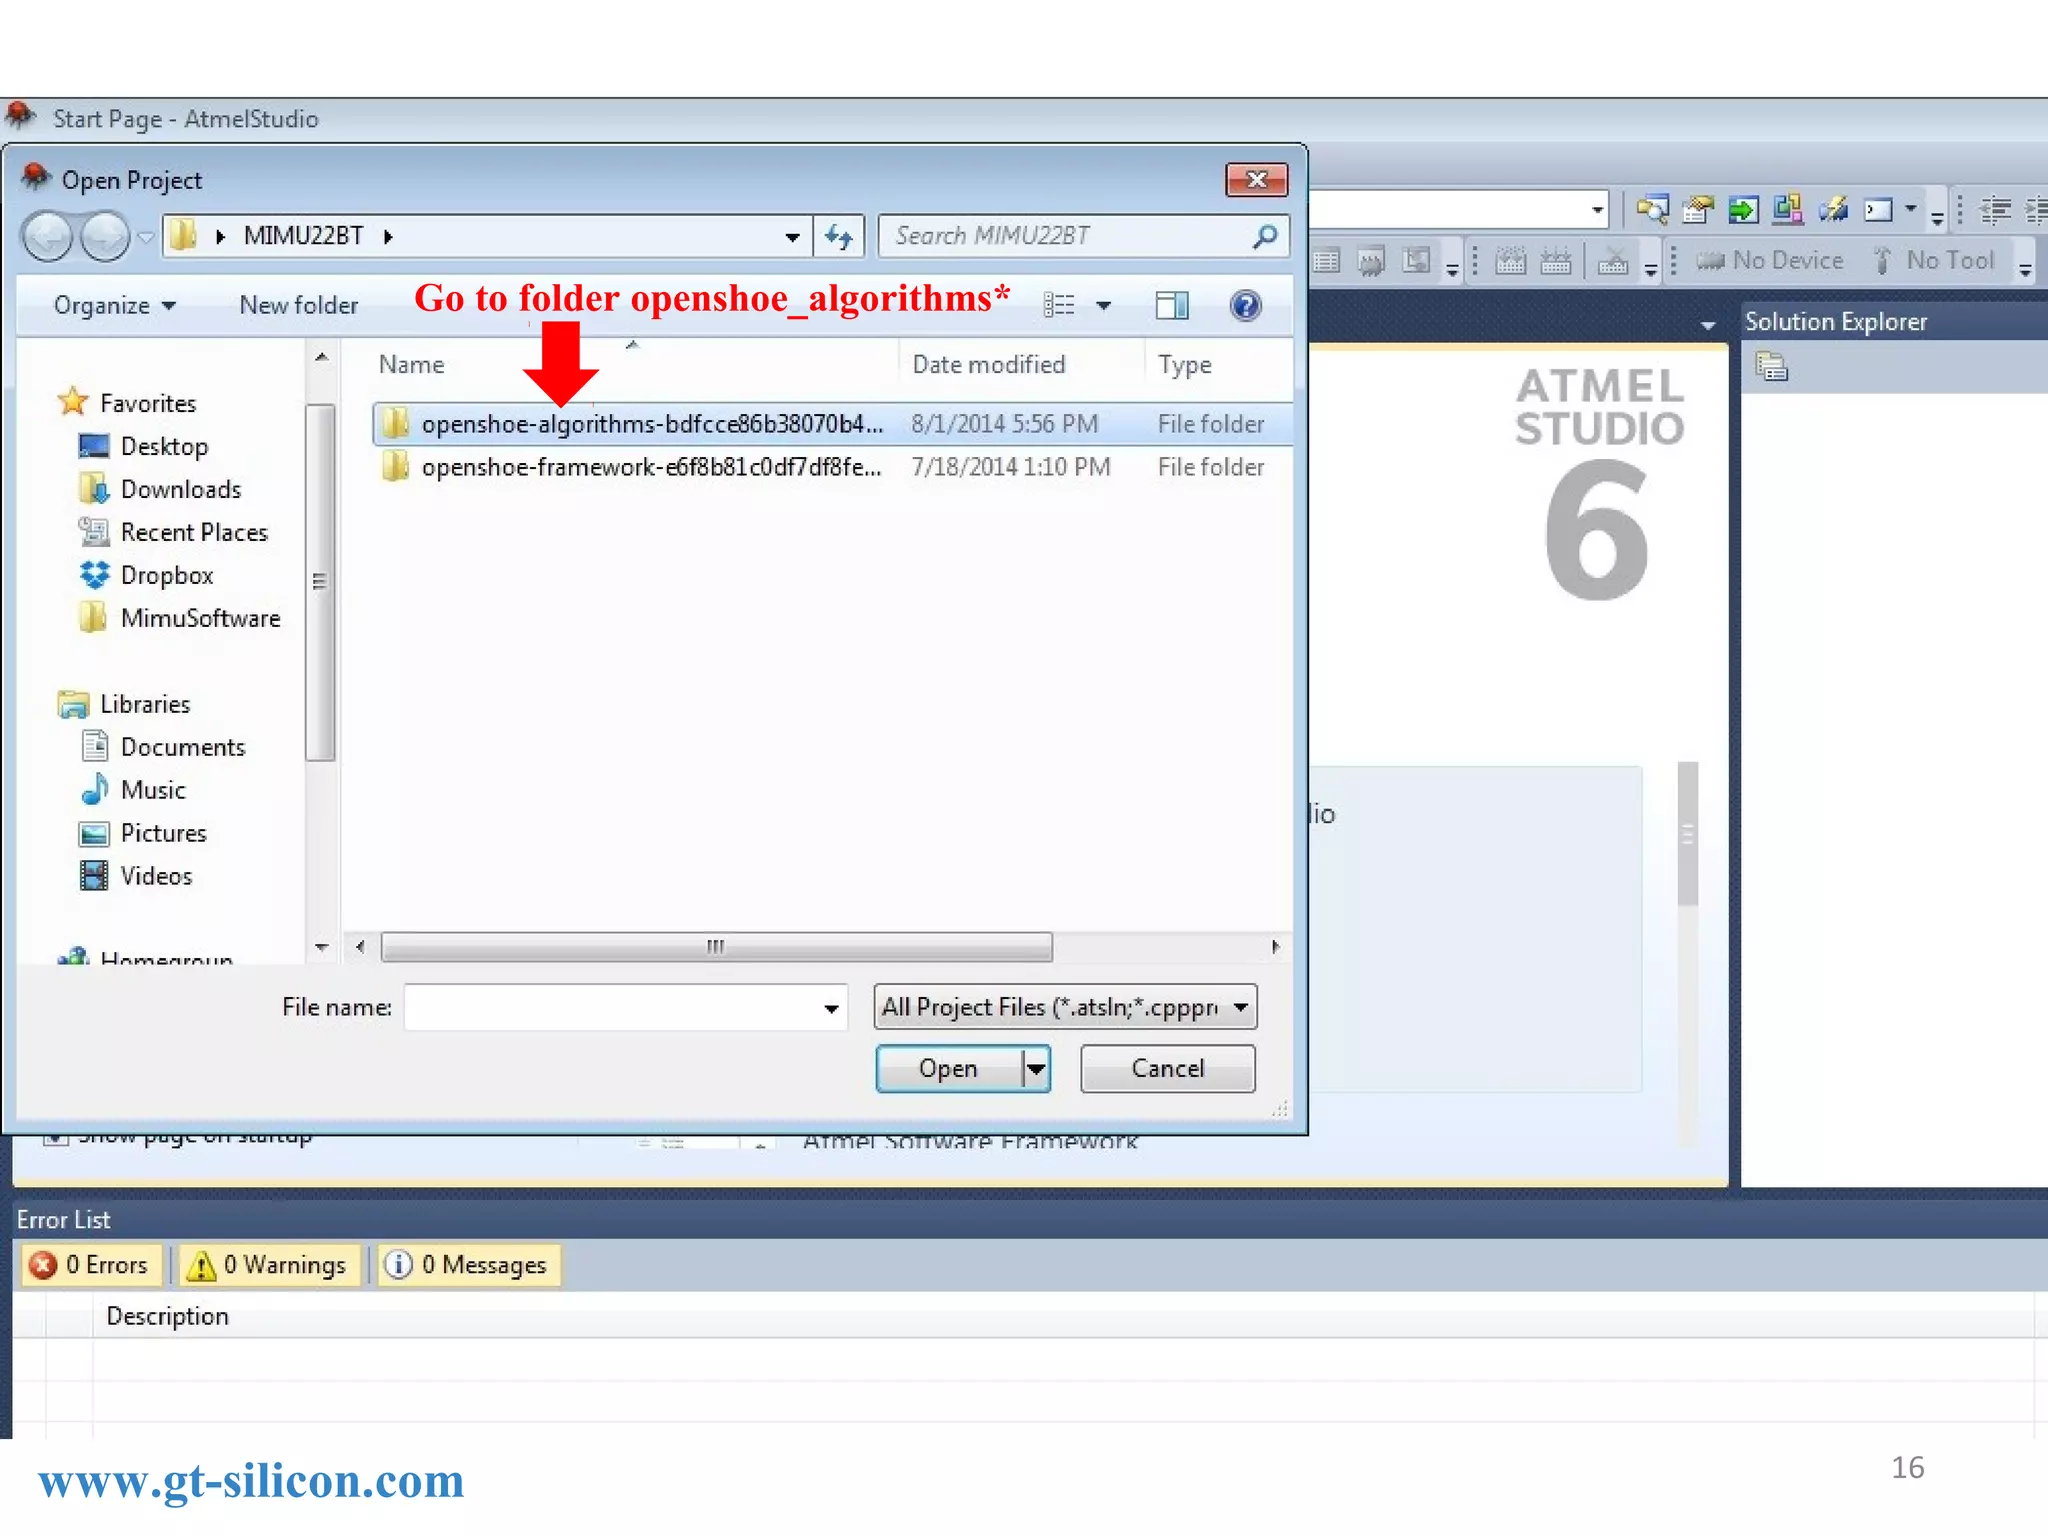Click the indent lines icon in AtmelStudio toolbar
Screen dimensions: 2048x1536
pyautogui.click(x=1995, y=210)
